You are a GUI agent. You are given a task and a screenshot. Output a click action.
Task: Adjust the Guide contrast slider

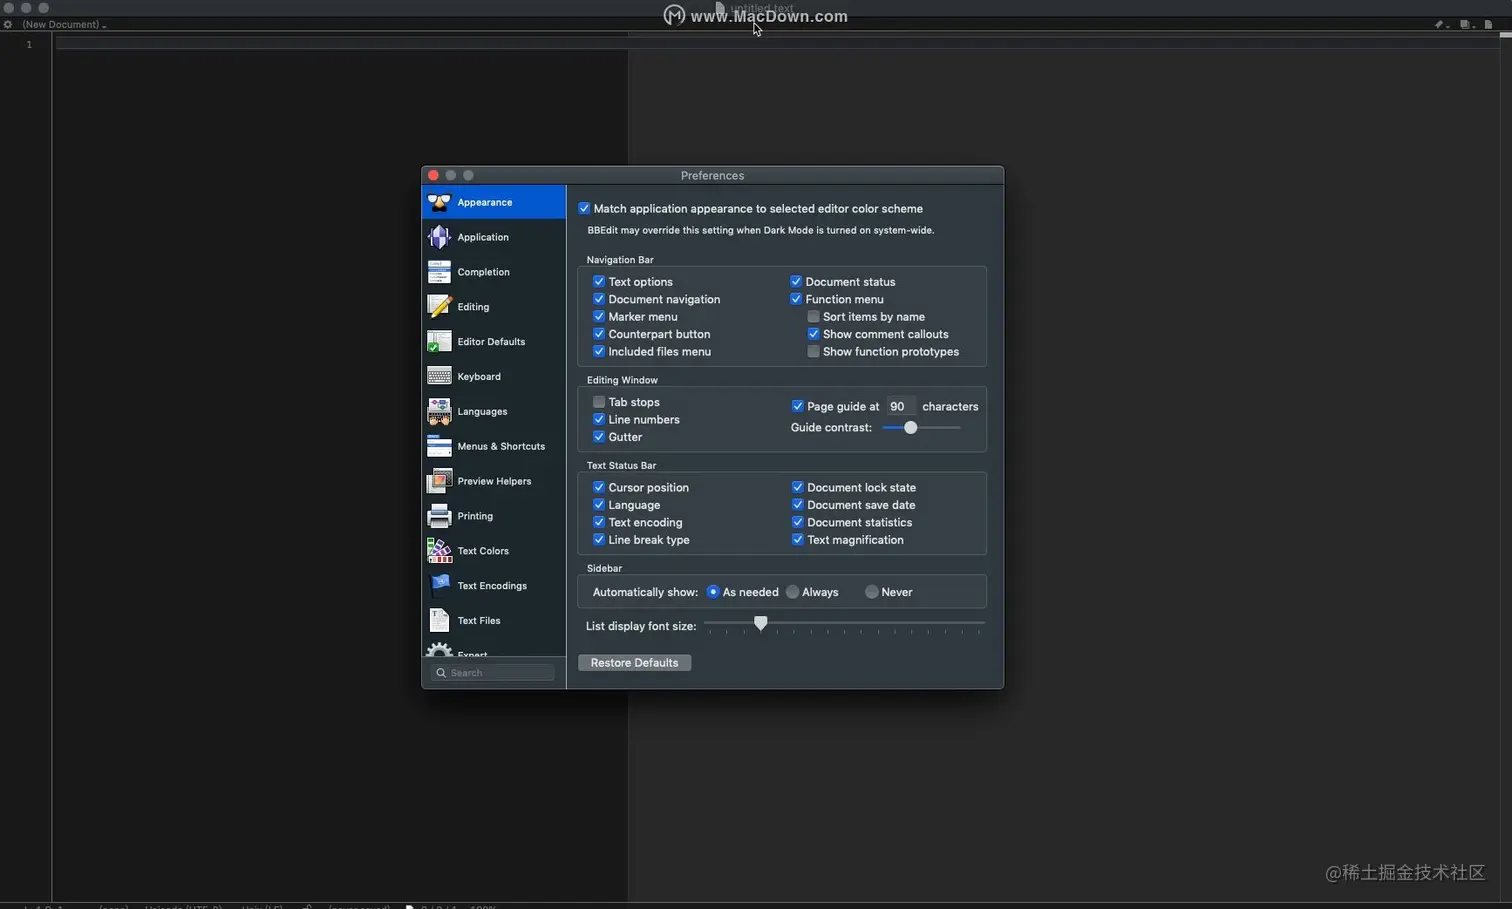coord(921,428)
